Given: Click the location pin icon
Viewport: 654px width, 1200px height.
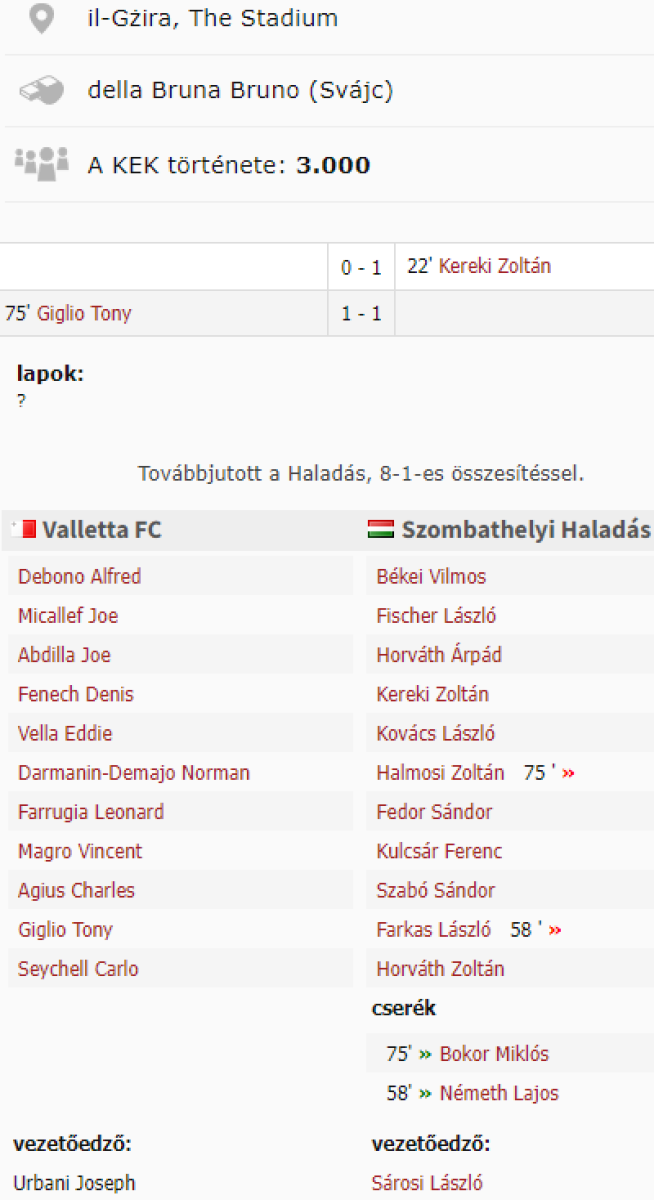Looking at the screenshot, I should (41, 18).
